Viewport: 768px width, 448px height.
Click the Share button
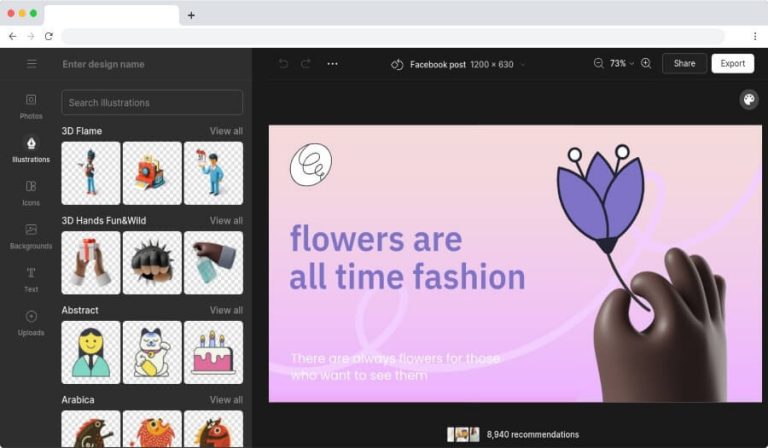click(x=684, y=64)
